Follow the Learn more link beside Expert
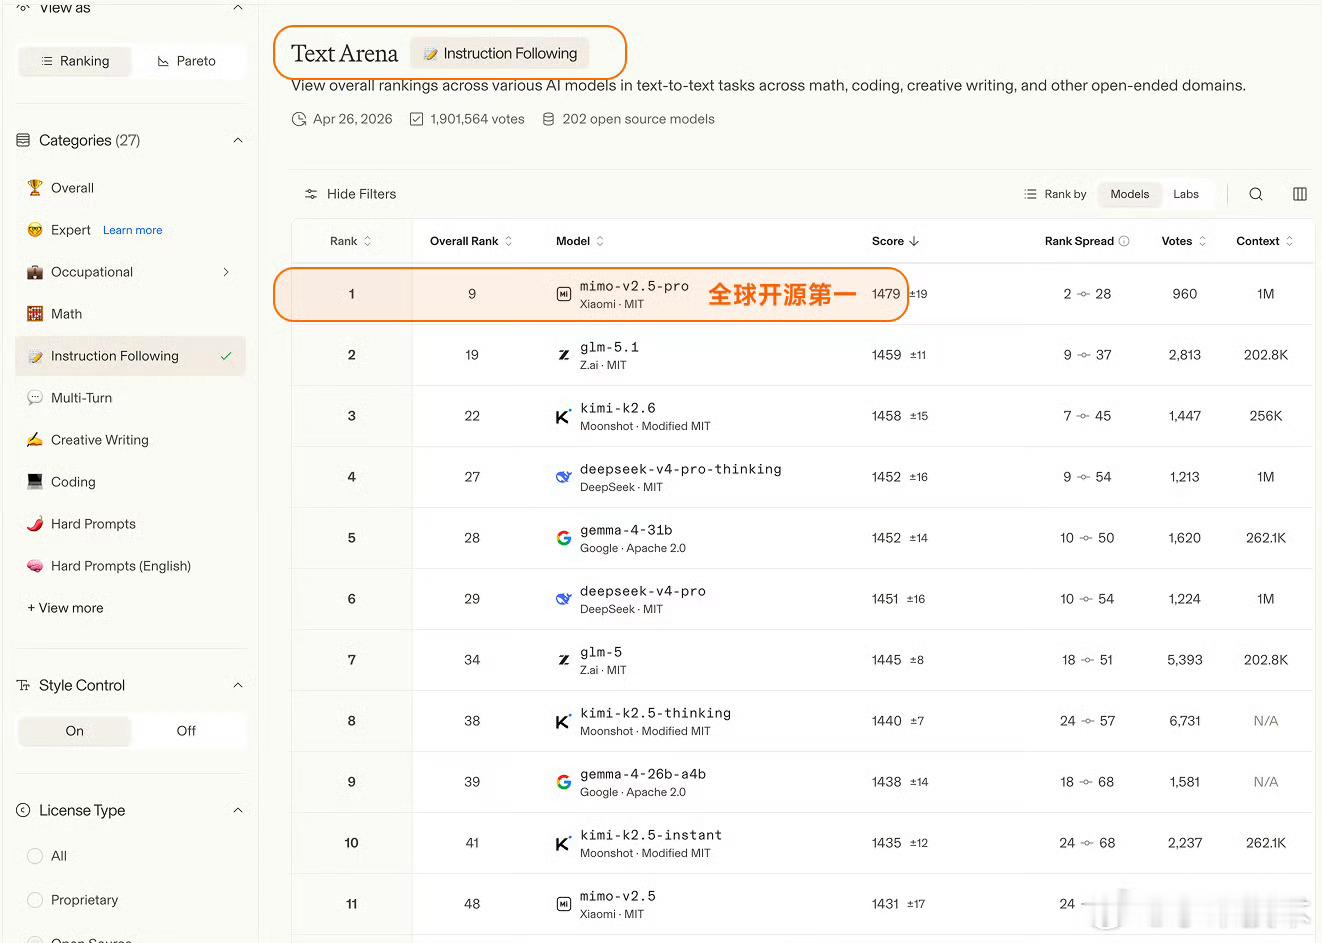The height and width of the screenshot is (943, 1322). click(x=133, y=230)
